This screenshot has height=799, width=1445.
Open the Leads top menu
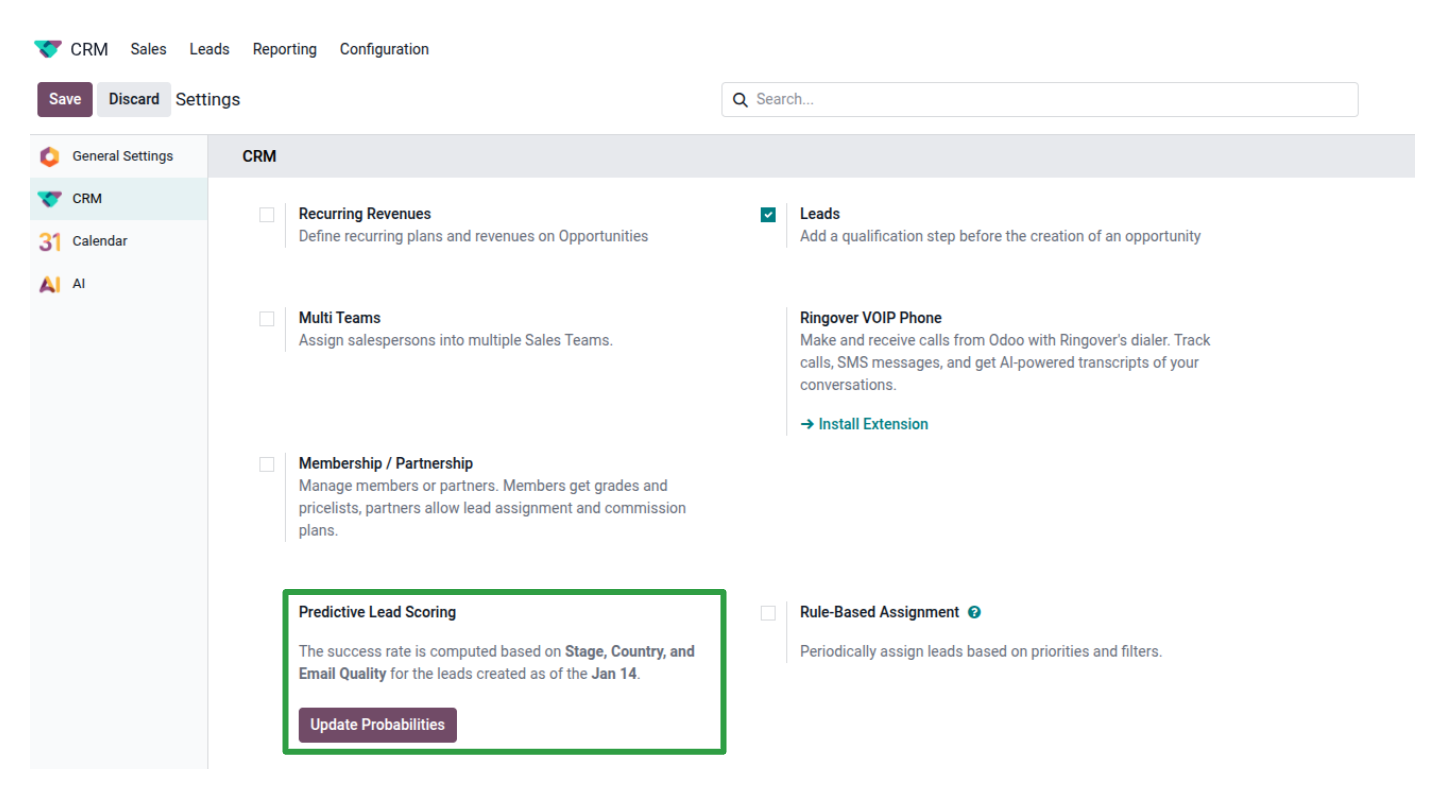tap(209, 49)
